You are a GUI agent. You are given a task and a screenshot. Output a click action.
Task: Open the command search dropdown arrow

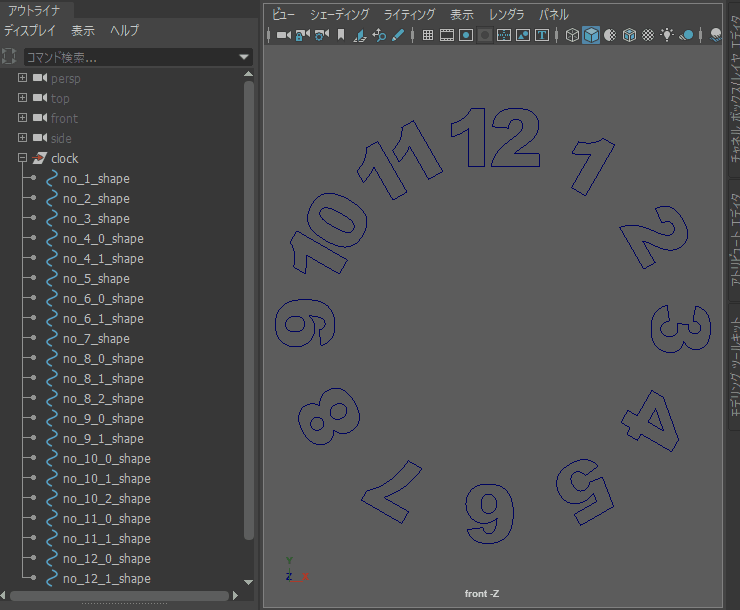(x=244, y=58)
